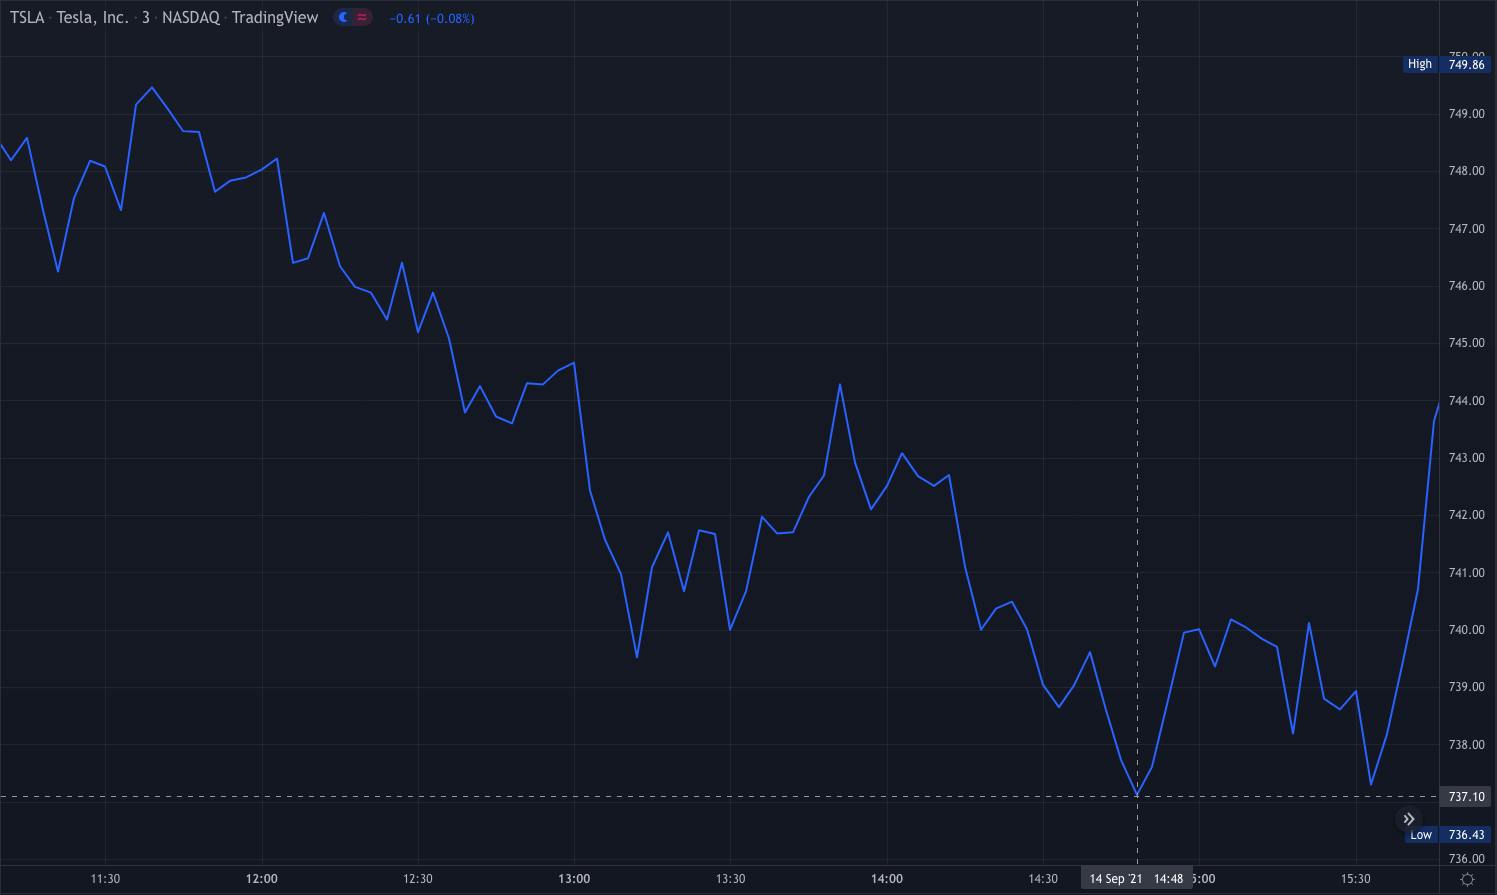Viewport: 1497px width, 895px height.
Task: Click 12:00 on the time axis
Action: [x=262, y=879]
